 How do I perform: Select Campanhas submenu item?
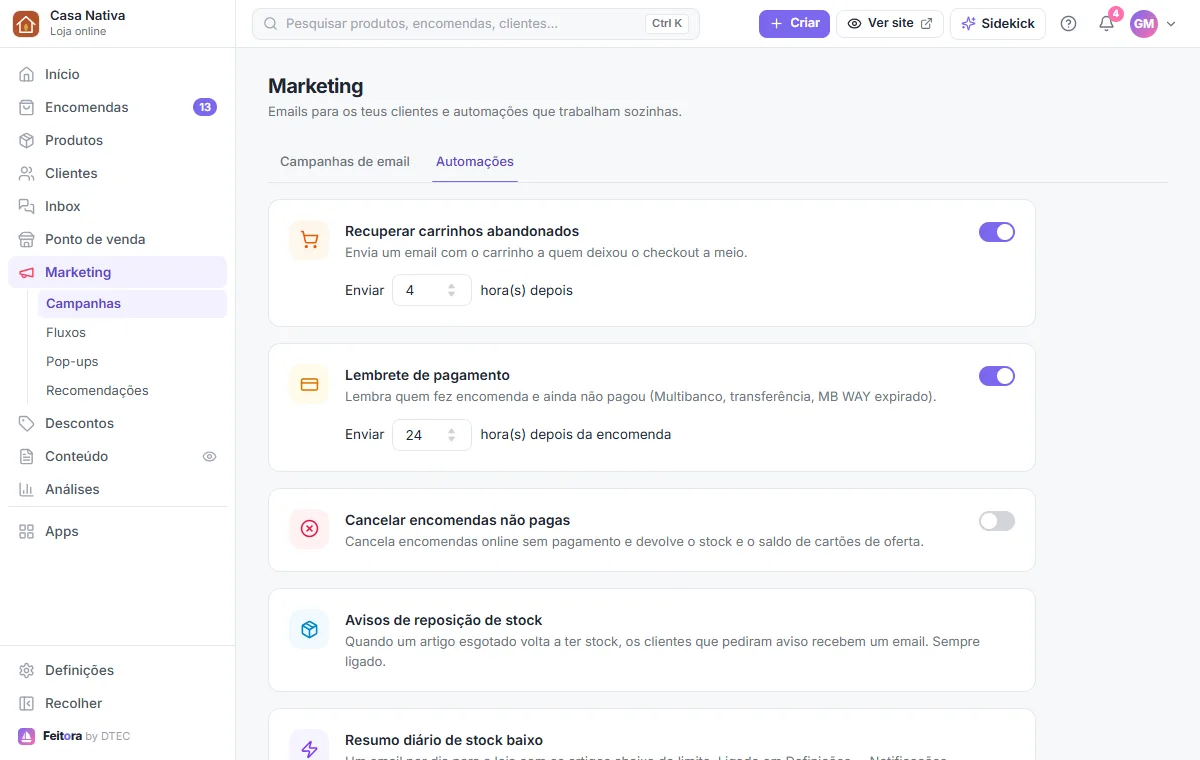pyautogui.click(x=132, y=303)
